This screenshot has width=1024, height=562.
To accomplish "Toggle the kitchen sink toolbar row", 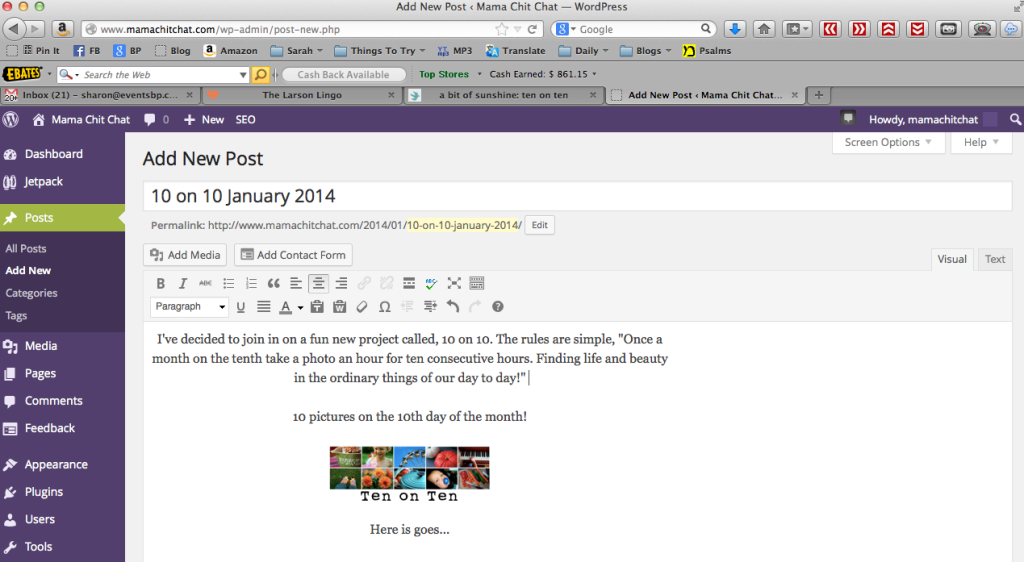I will (x=477, y=284).
